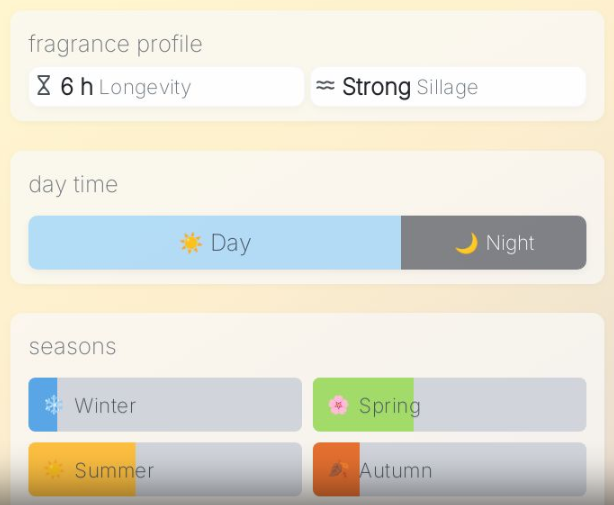This screenshot has height=505, width=614.
Task: Click the sun icon in Day
Action: (190, 243)
